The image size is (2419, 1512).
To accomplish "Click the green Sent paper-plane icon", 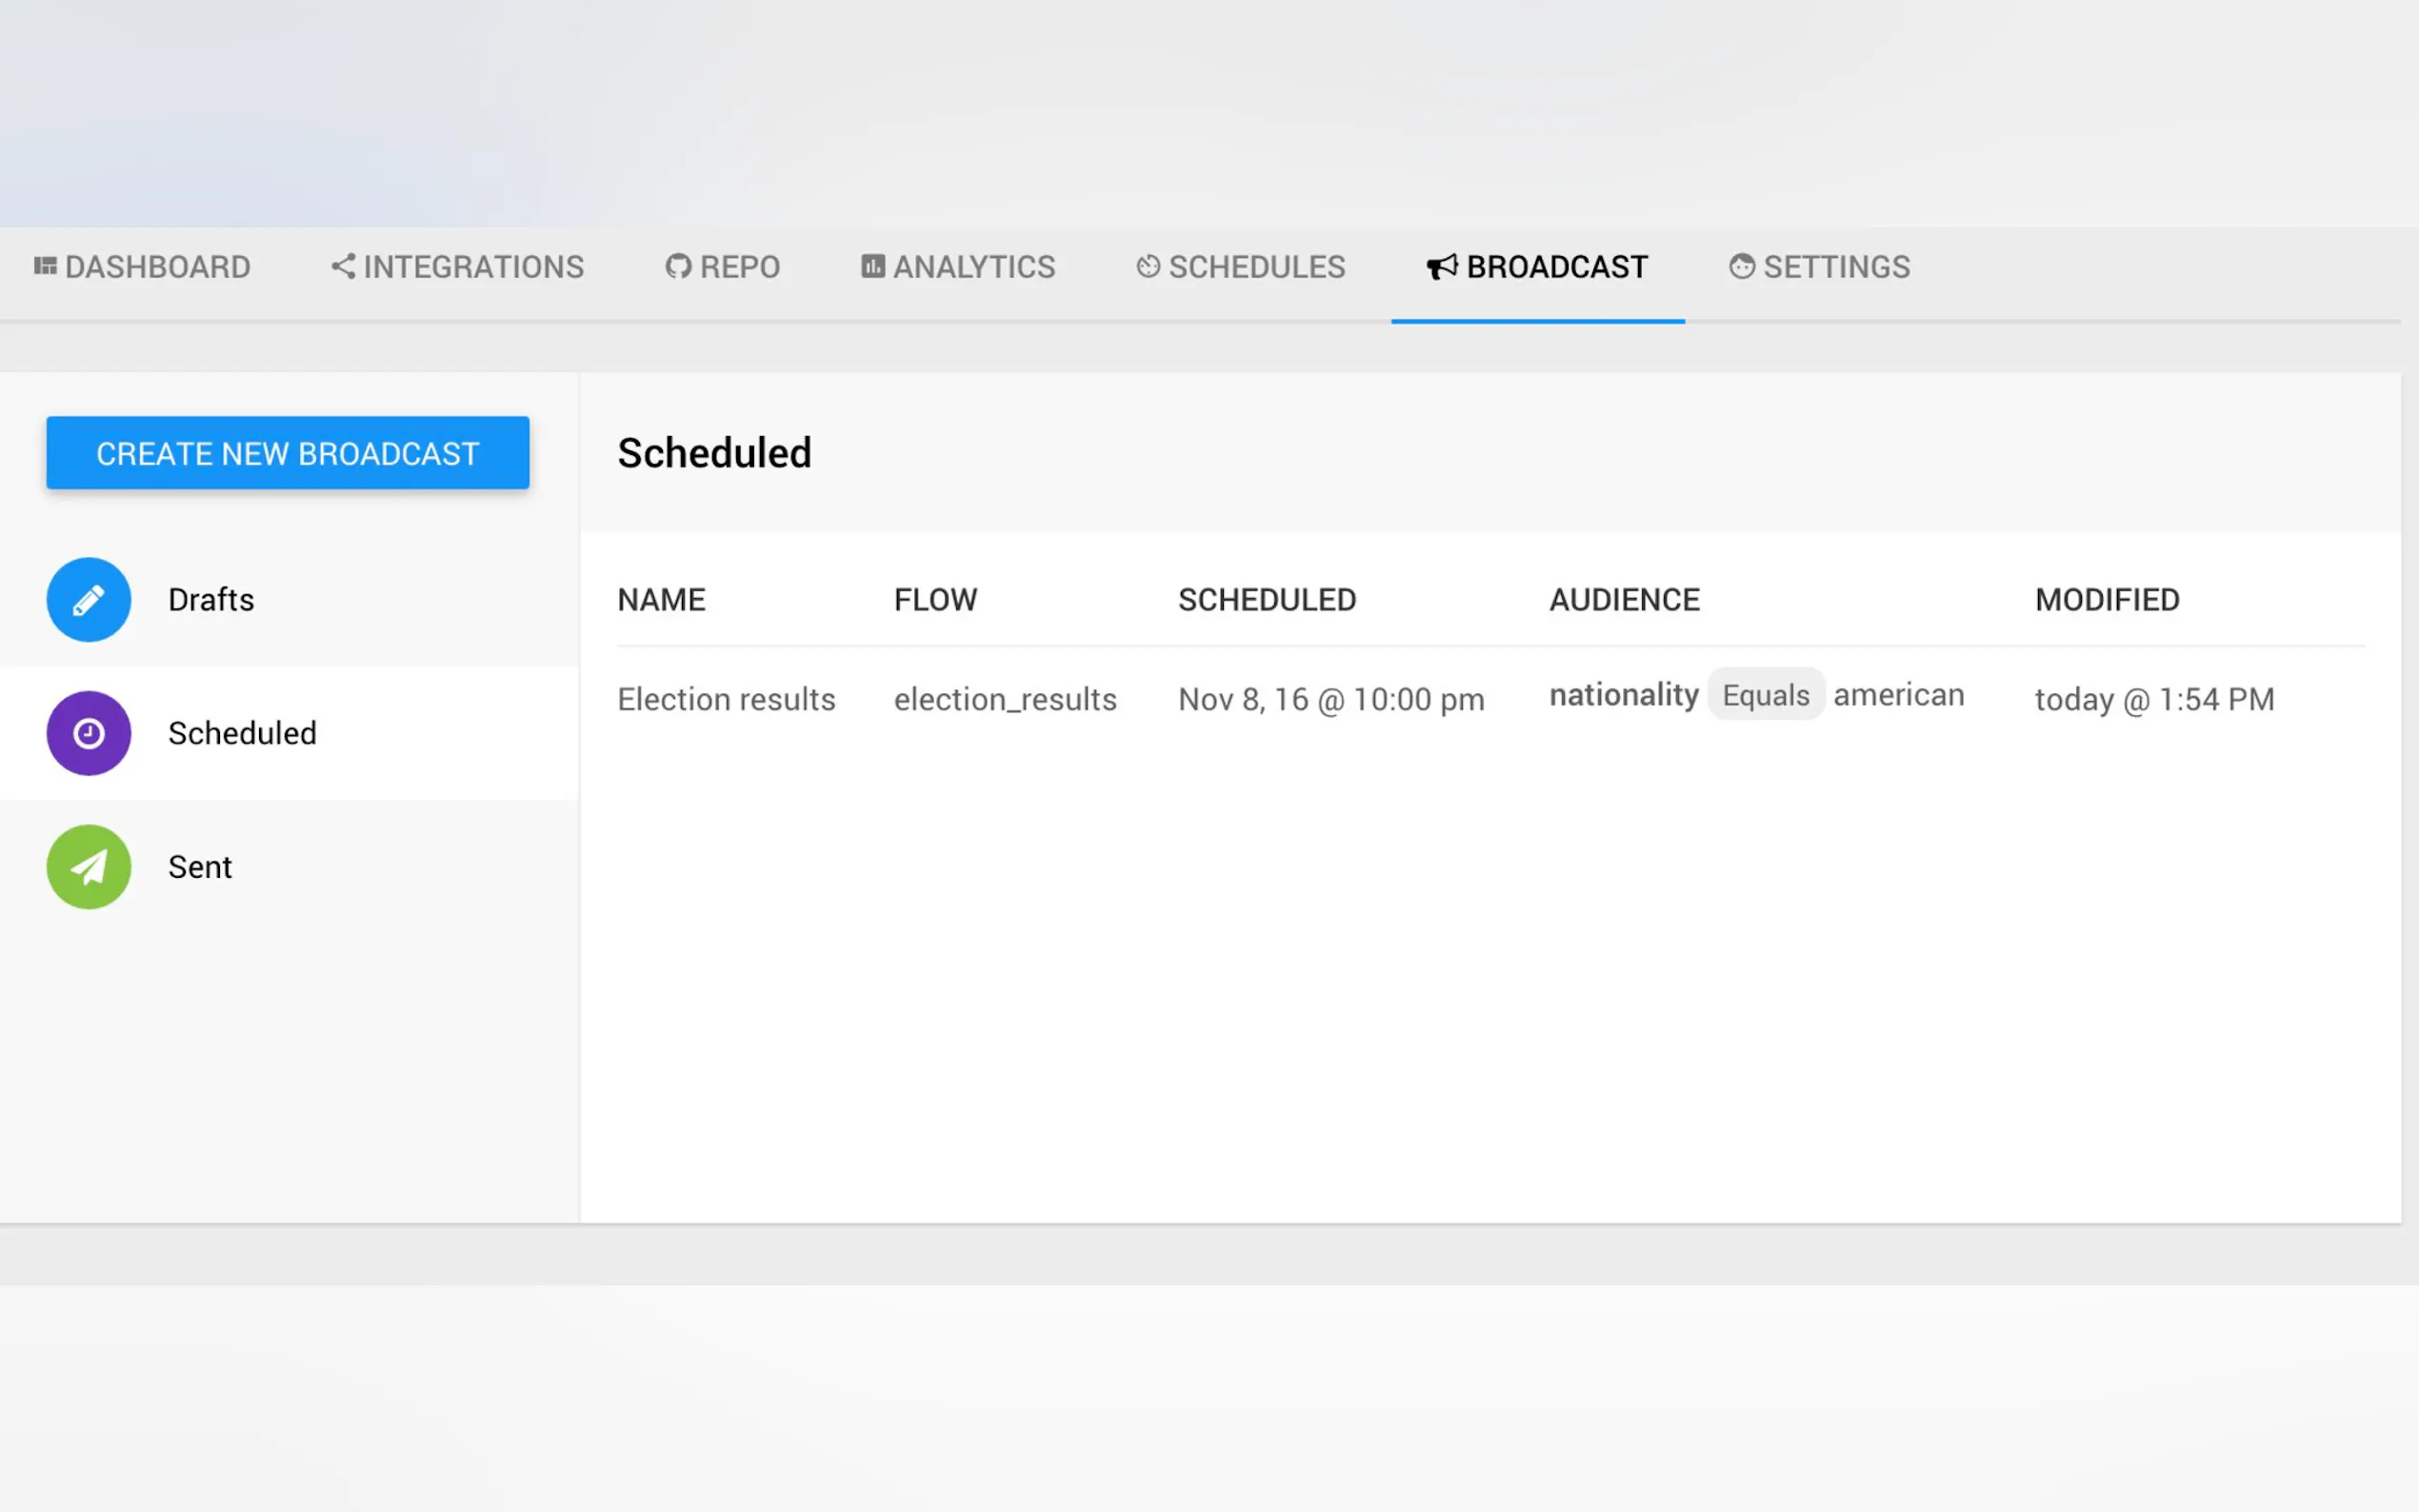I will tap(88, 866).
